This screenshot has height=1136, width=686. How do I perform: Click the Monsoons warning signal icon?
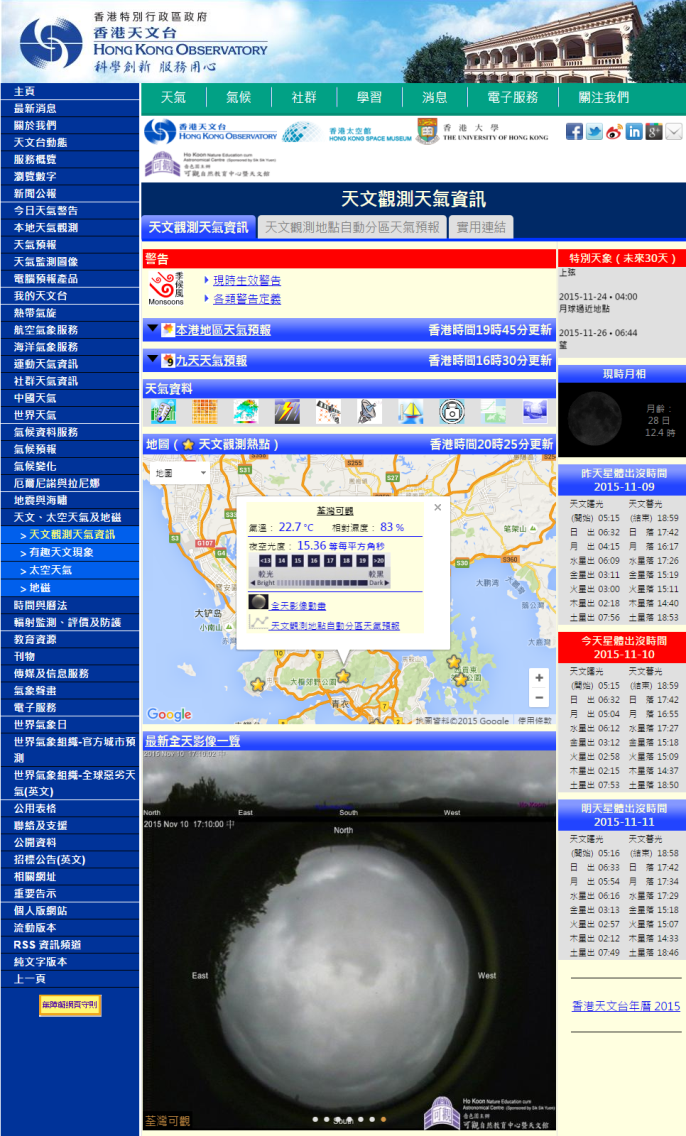coord(166,288)
